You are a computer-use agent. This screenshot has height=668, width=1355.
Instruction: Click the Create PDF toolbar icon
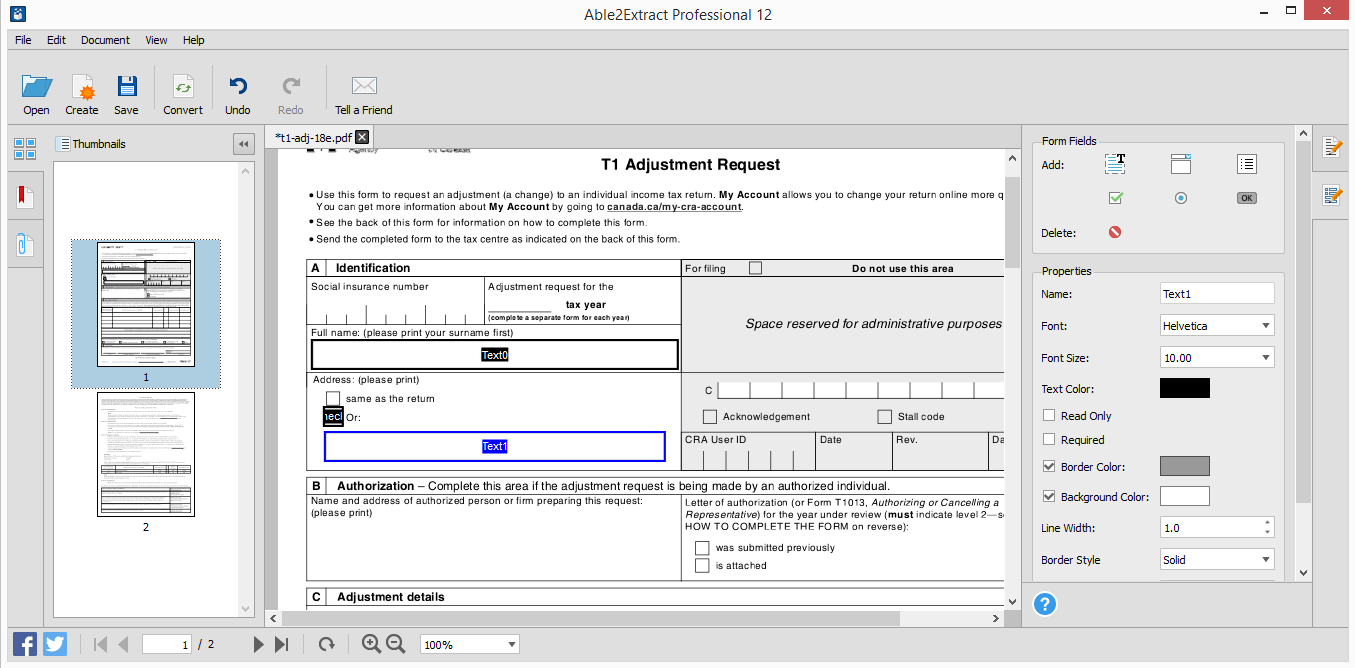click(82, 87)
